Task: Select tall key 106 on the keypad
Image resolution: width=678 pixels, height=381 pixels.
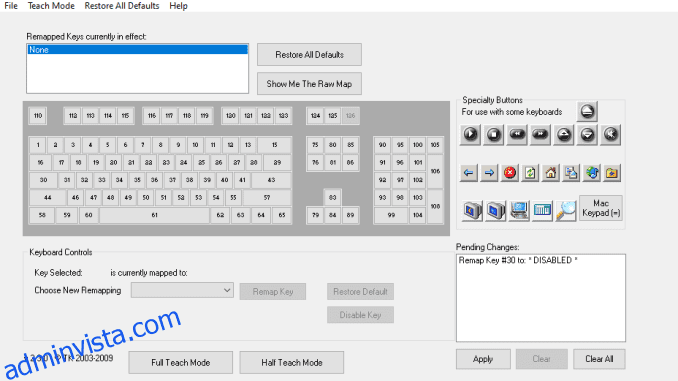Action: pyautogui.click(x=435, y=171)
